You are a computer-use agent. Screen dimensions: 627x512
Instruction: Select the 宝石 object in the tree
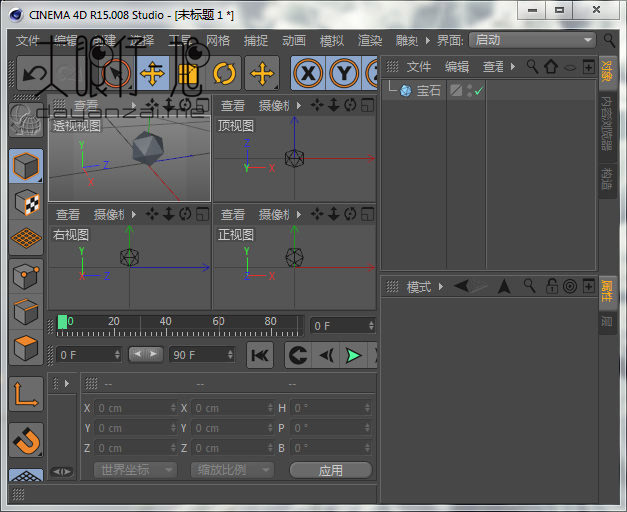click(x=428, y=91)
